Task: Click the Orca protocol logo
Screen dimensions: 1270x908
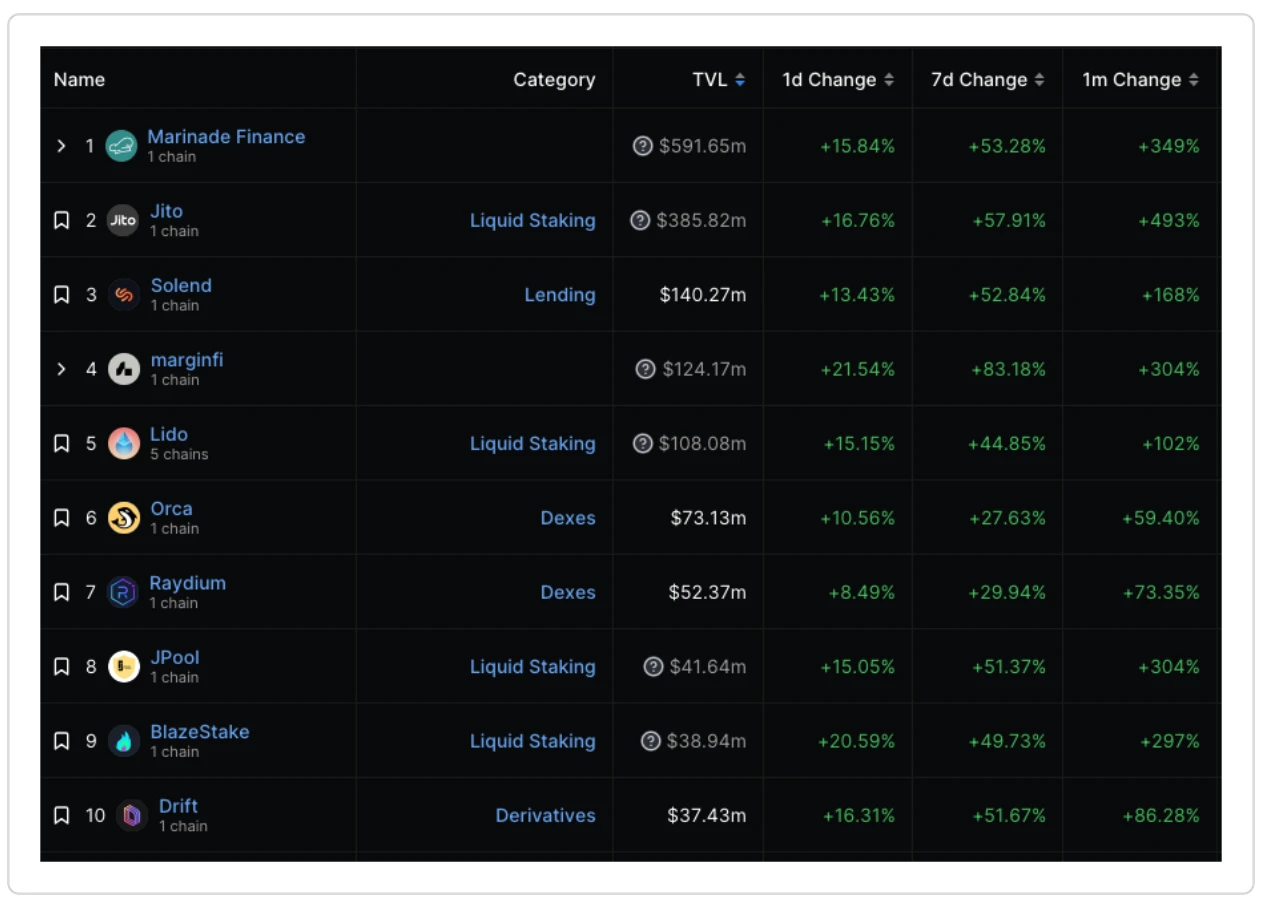Action: pos(124,518)
